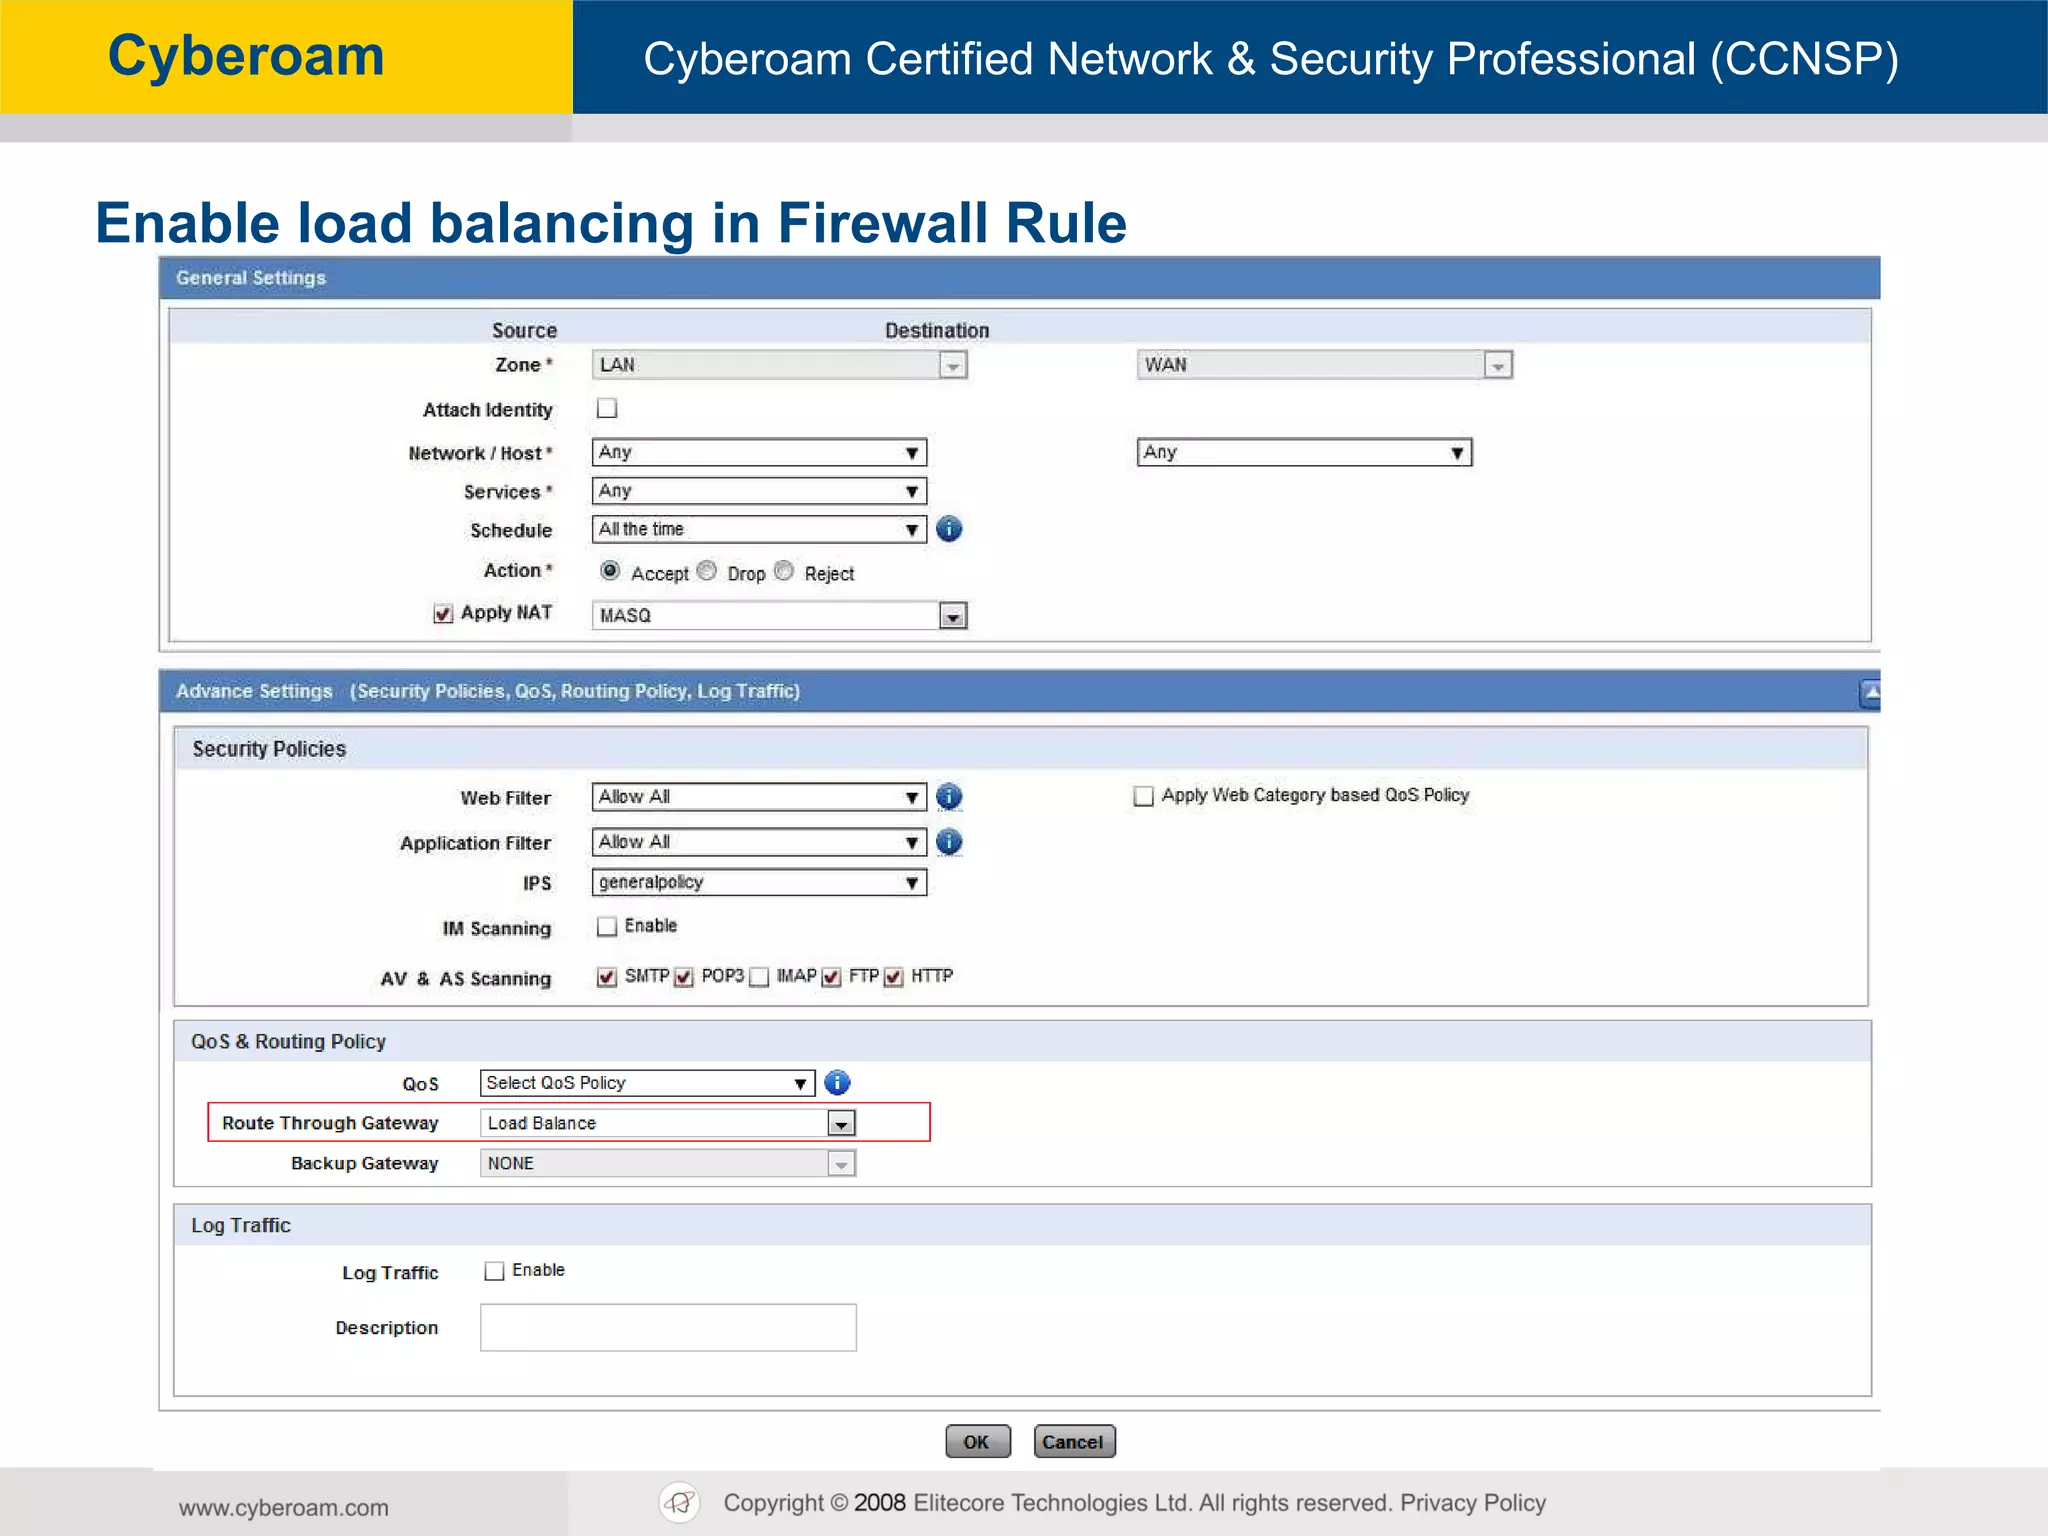Click the info icon next to QoS policy
The height and width of the screenshot is (1536, 2048).
(x=837, y=1083)
